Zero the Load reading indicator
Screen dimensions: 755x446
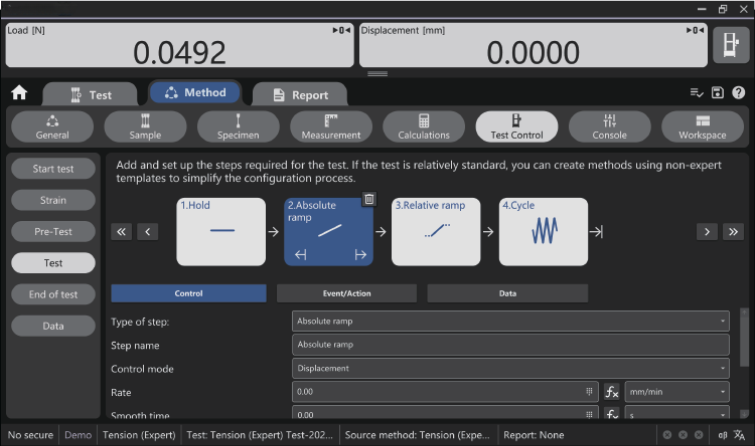pos(340,31)
